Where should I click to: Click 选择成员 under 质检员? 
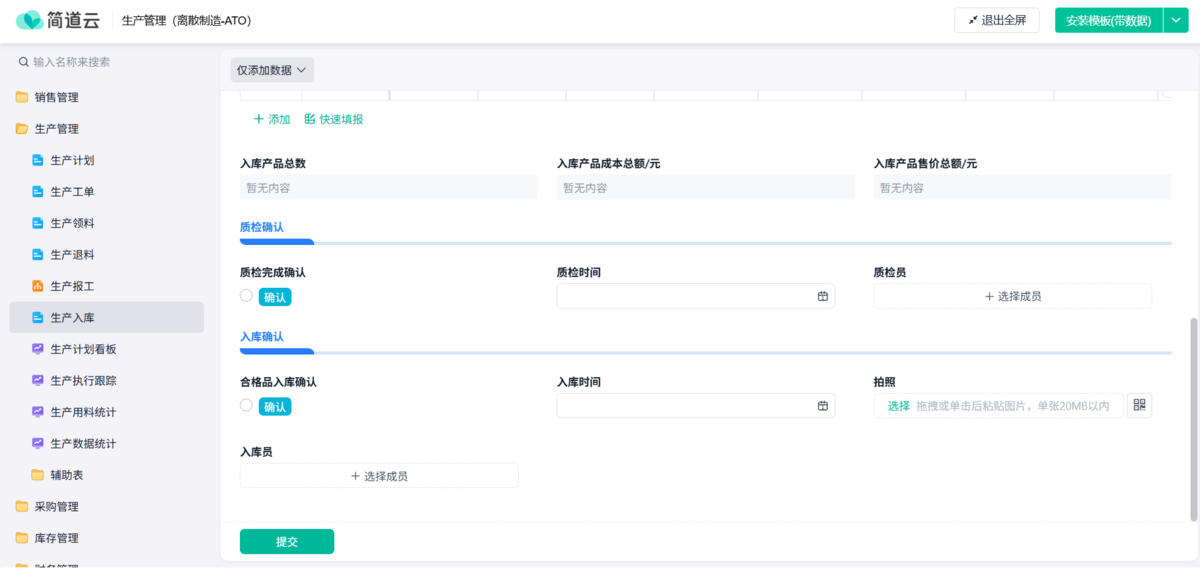click(x=1012, y=296)
